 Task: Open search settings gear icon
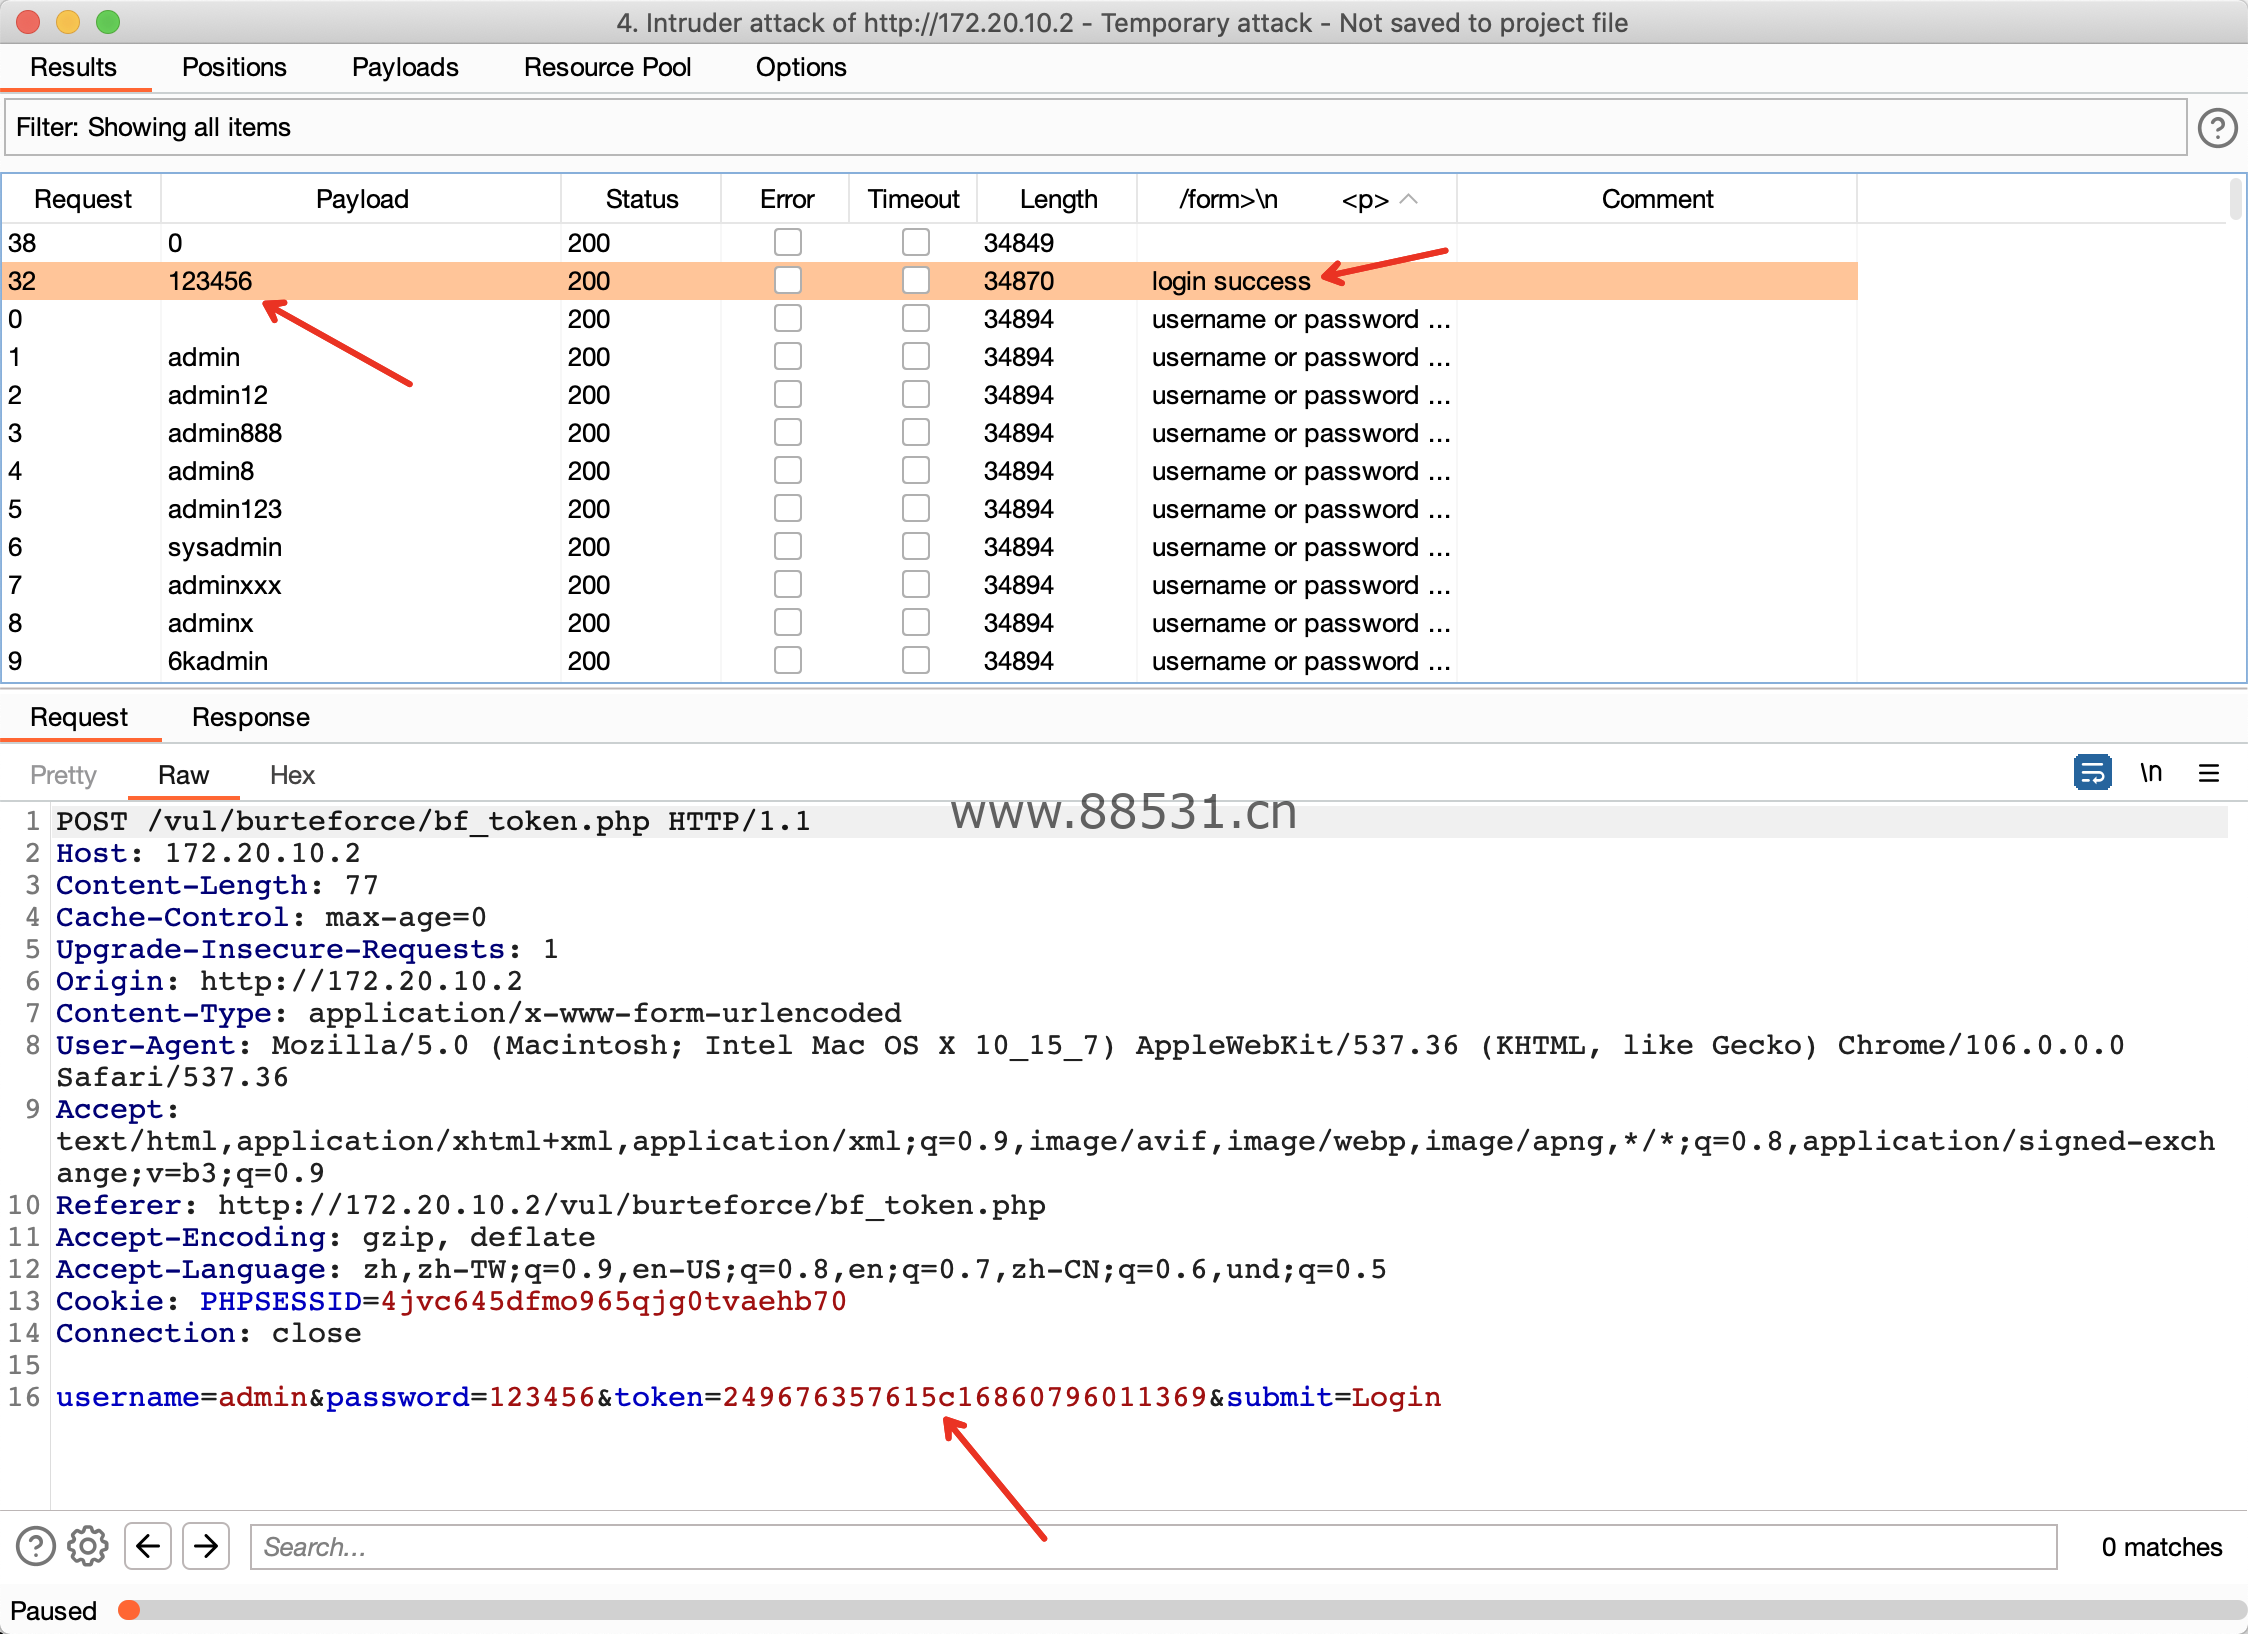(x=88, y=1546)
